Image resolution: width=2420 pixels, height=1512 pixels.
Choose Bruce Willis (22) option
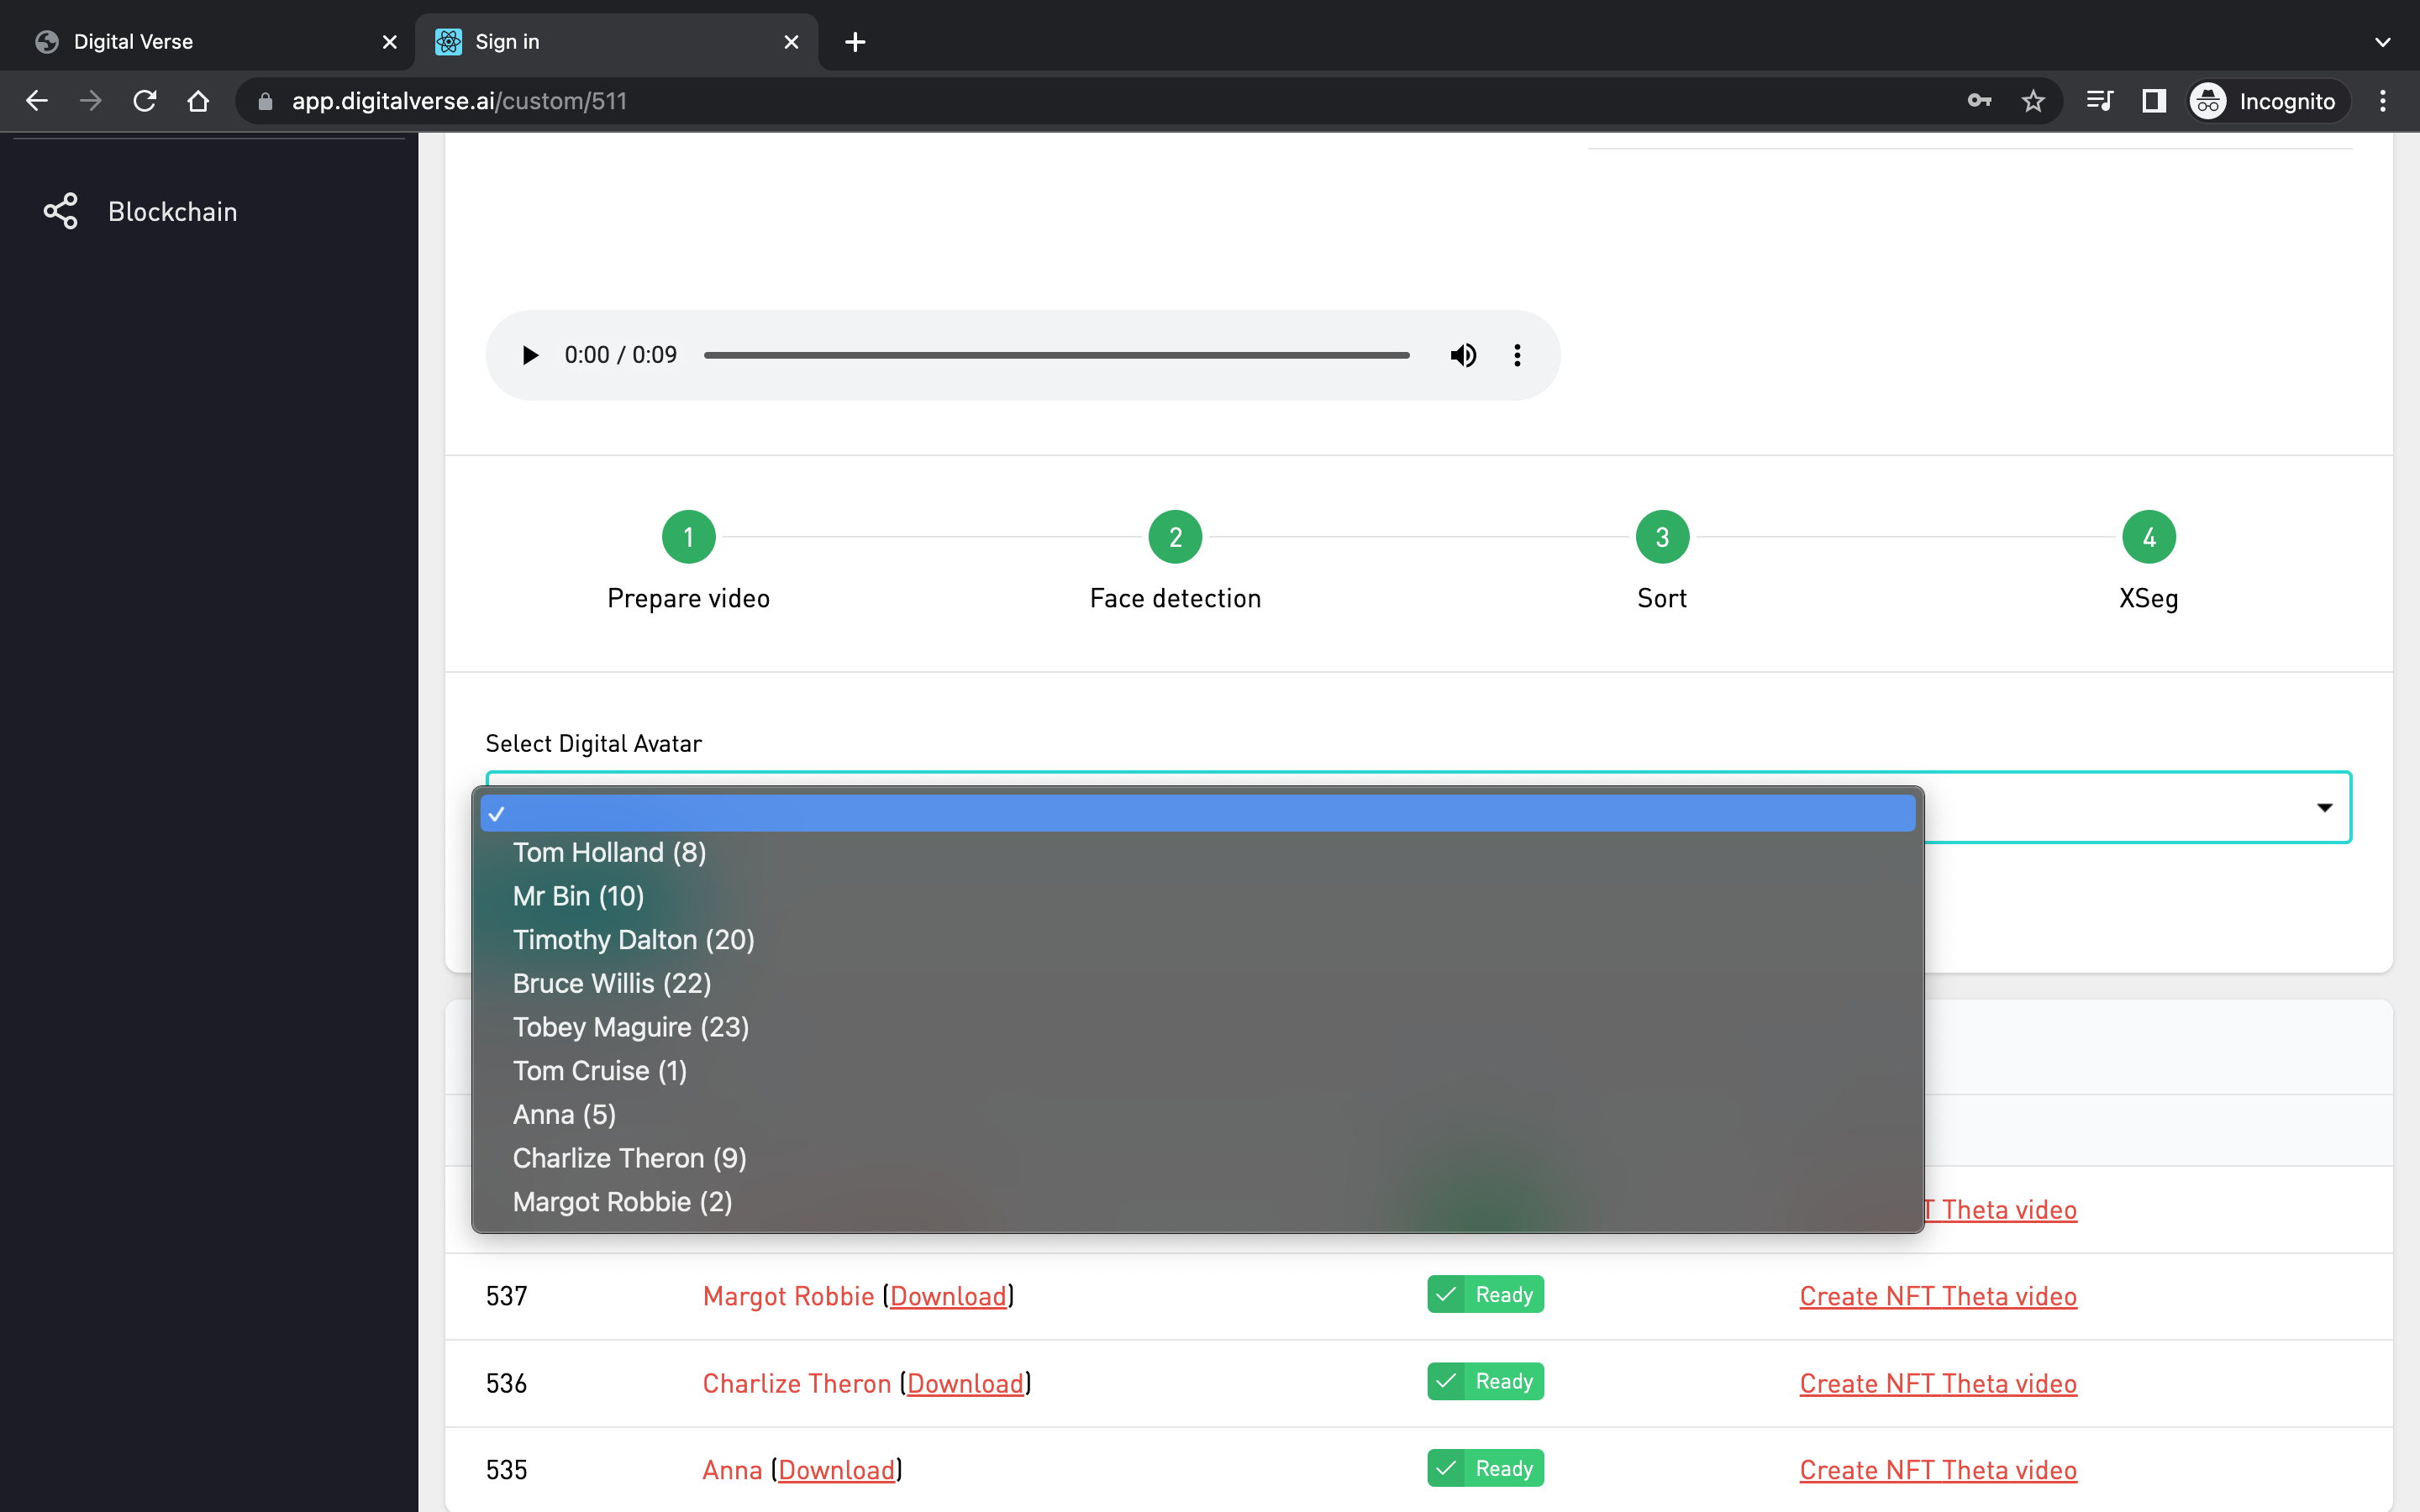[611, 983]
